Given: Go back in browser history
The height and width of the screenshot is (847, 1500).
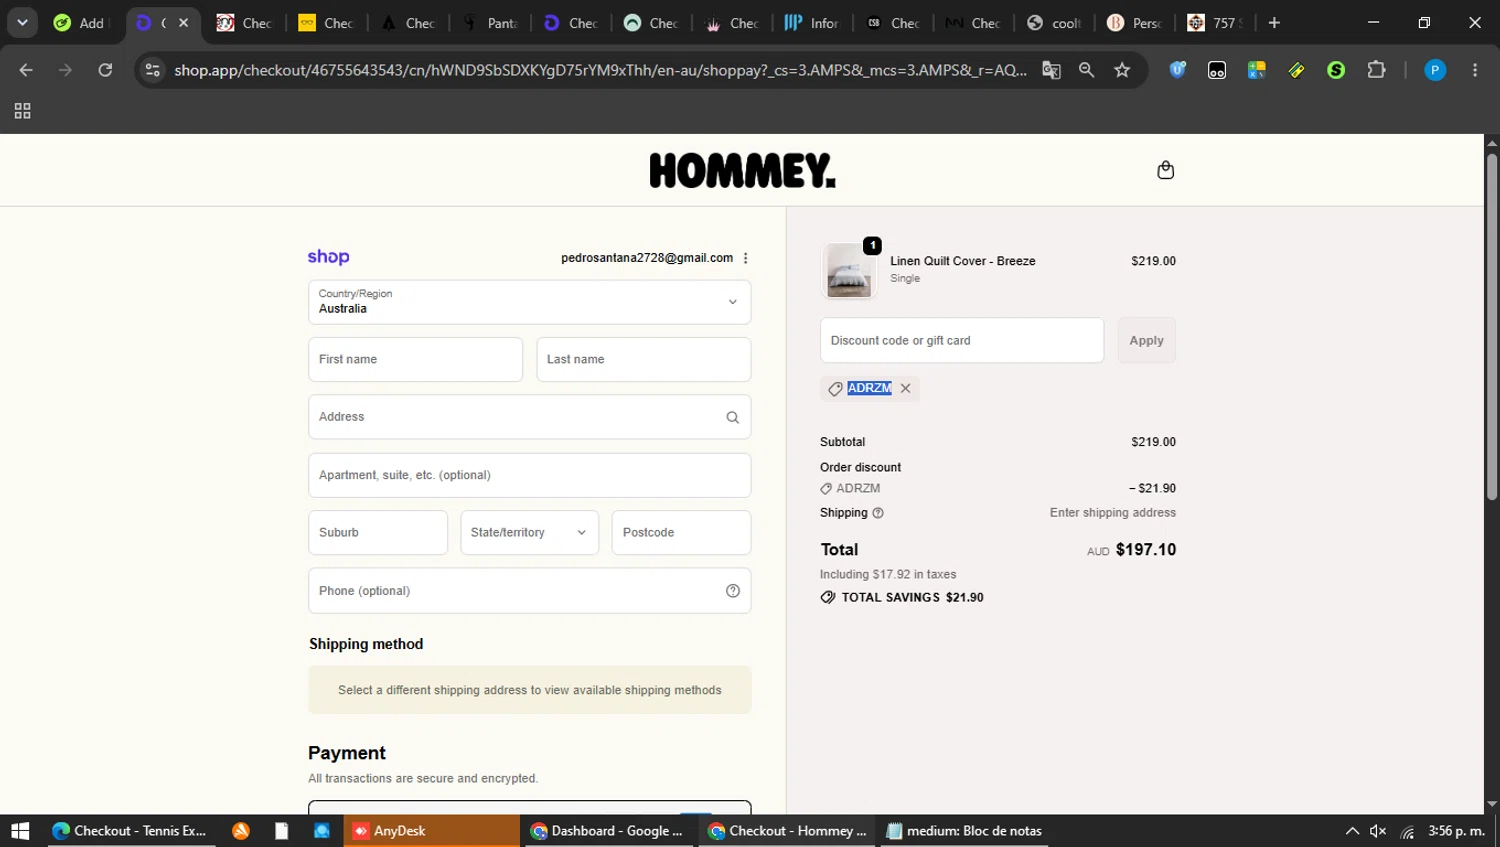Looking at the screenshot, I should pos(26,70).
